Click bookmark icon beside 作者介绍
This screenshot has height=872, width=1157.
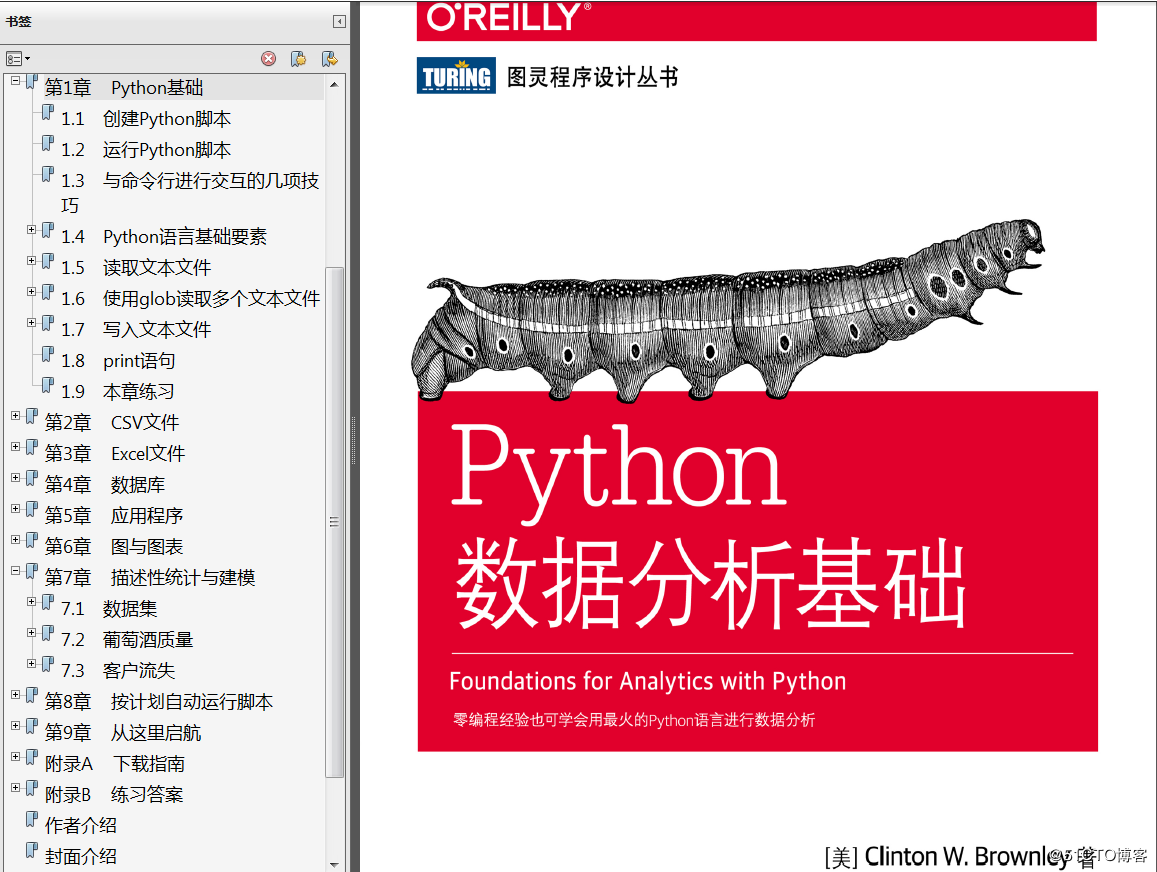pyautogui.click(x=32, y=820)
